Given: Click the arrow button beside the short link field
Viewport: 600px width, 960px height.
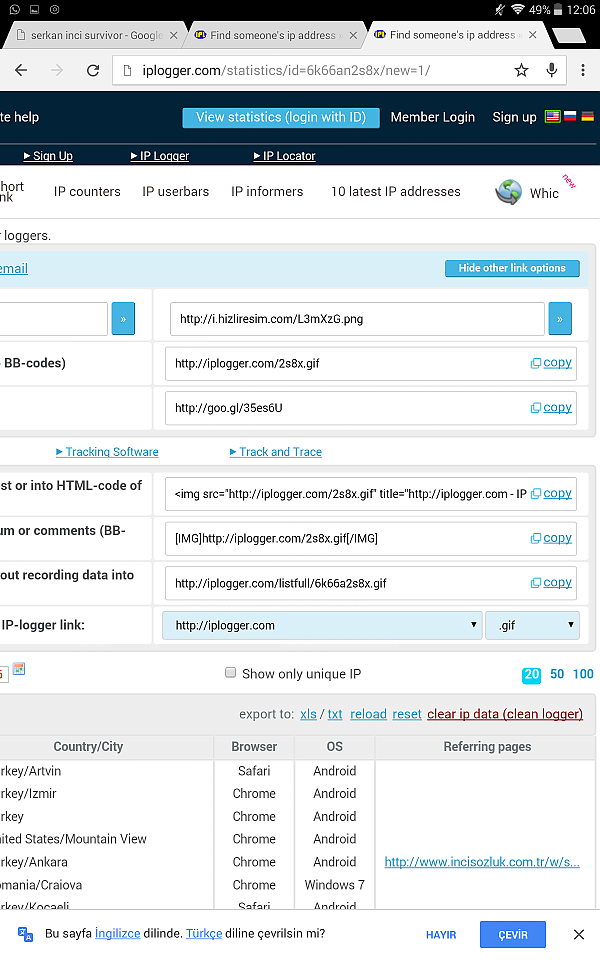Looking at the screenshot, I should click(x=123, y=318).
